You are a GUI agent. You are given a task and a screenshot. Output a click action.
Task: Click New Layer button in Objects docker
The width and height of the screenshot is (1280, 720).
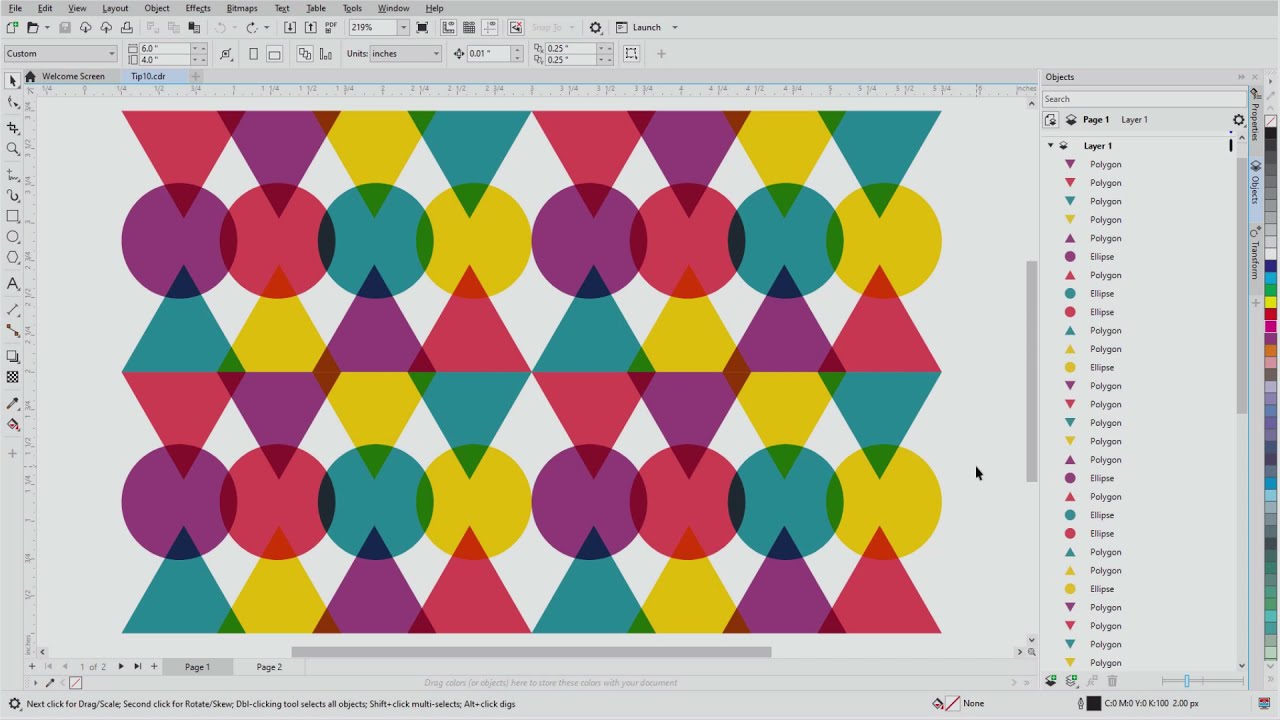pos(1050,681)
